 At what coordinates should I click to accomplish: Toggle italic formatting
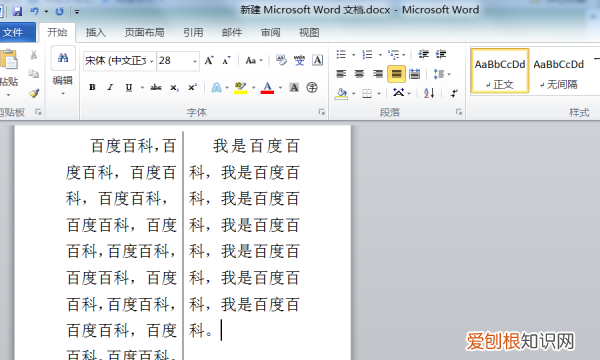click(110, 88)
